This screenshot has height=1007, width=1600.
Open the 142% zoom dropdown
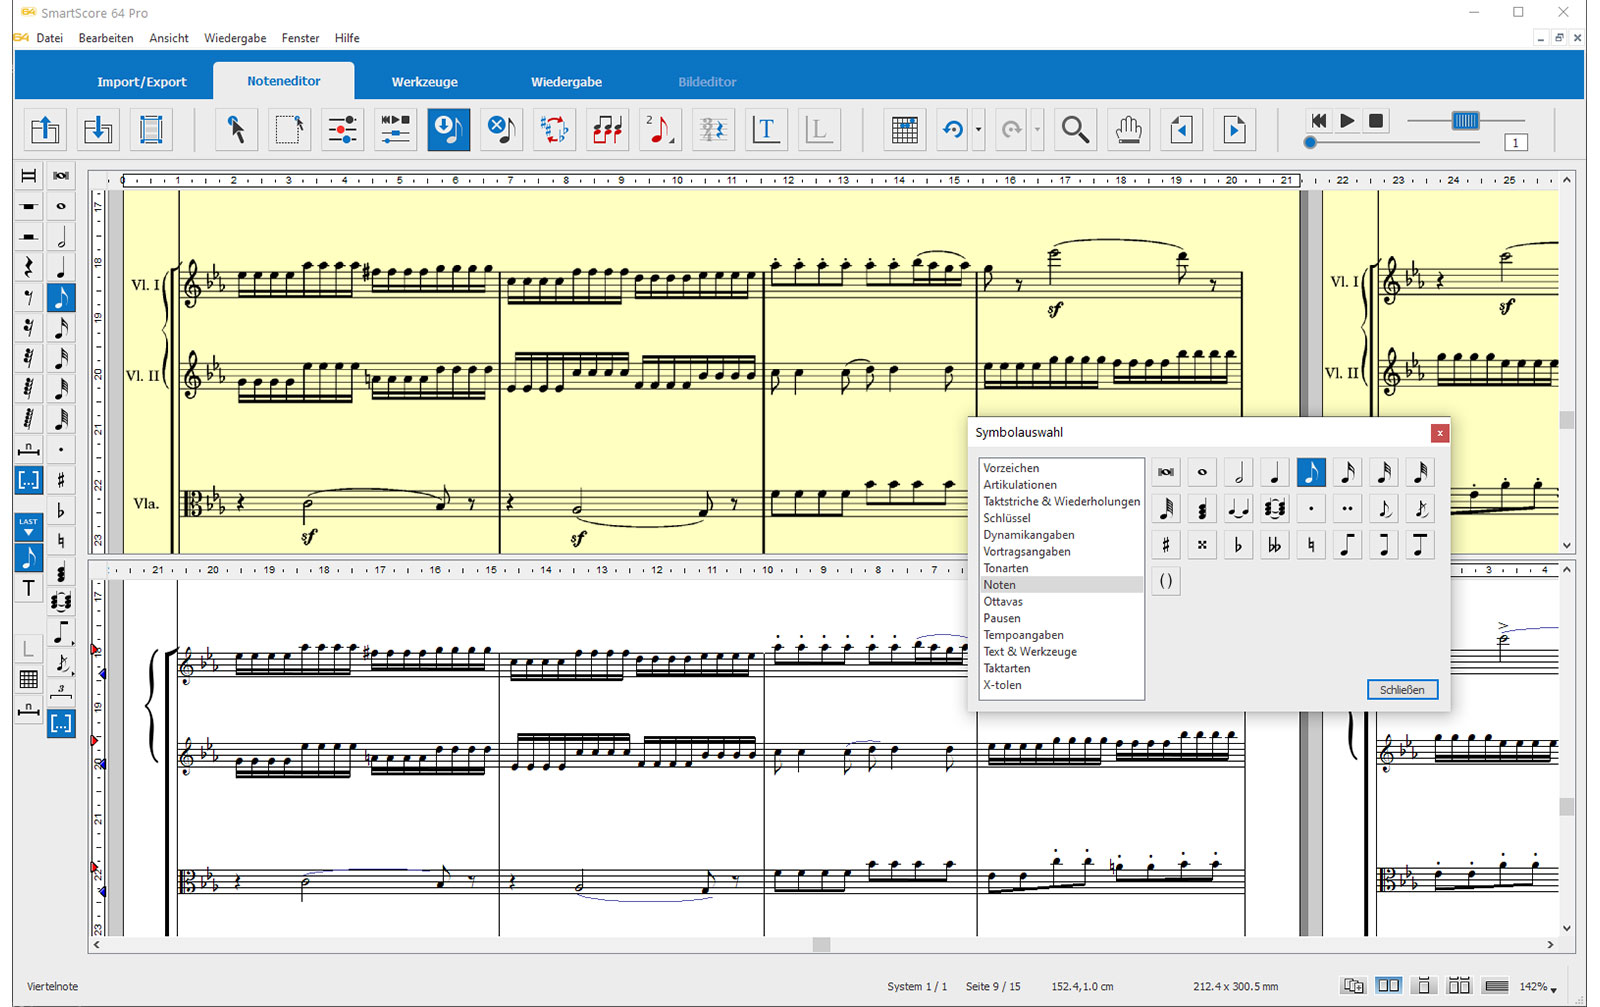click(x=1539, y=987)
